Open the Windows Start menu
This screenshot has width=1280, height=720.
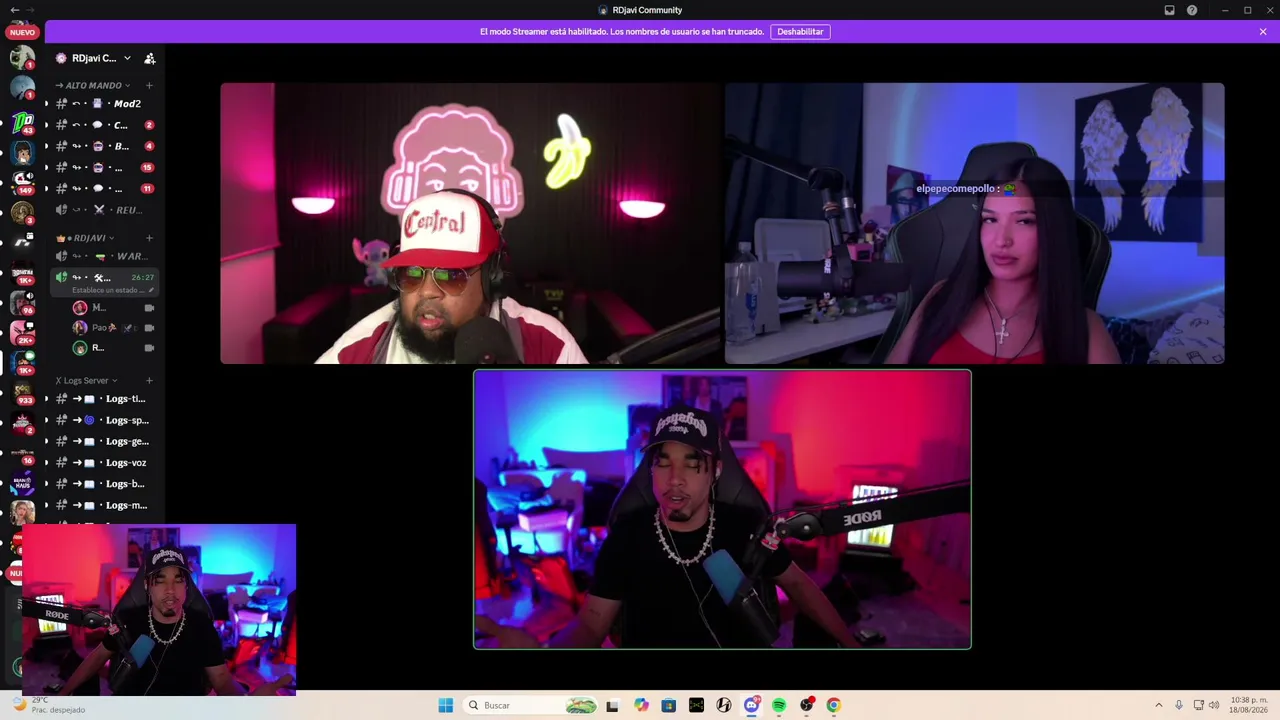coord(446,705)
